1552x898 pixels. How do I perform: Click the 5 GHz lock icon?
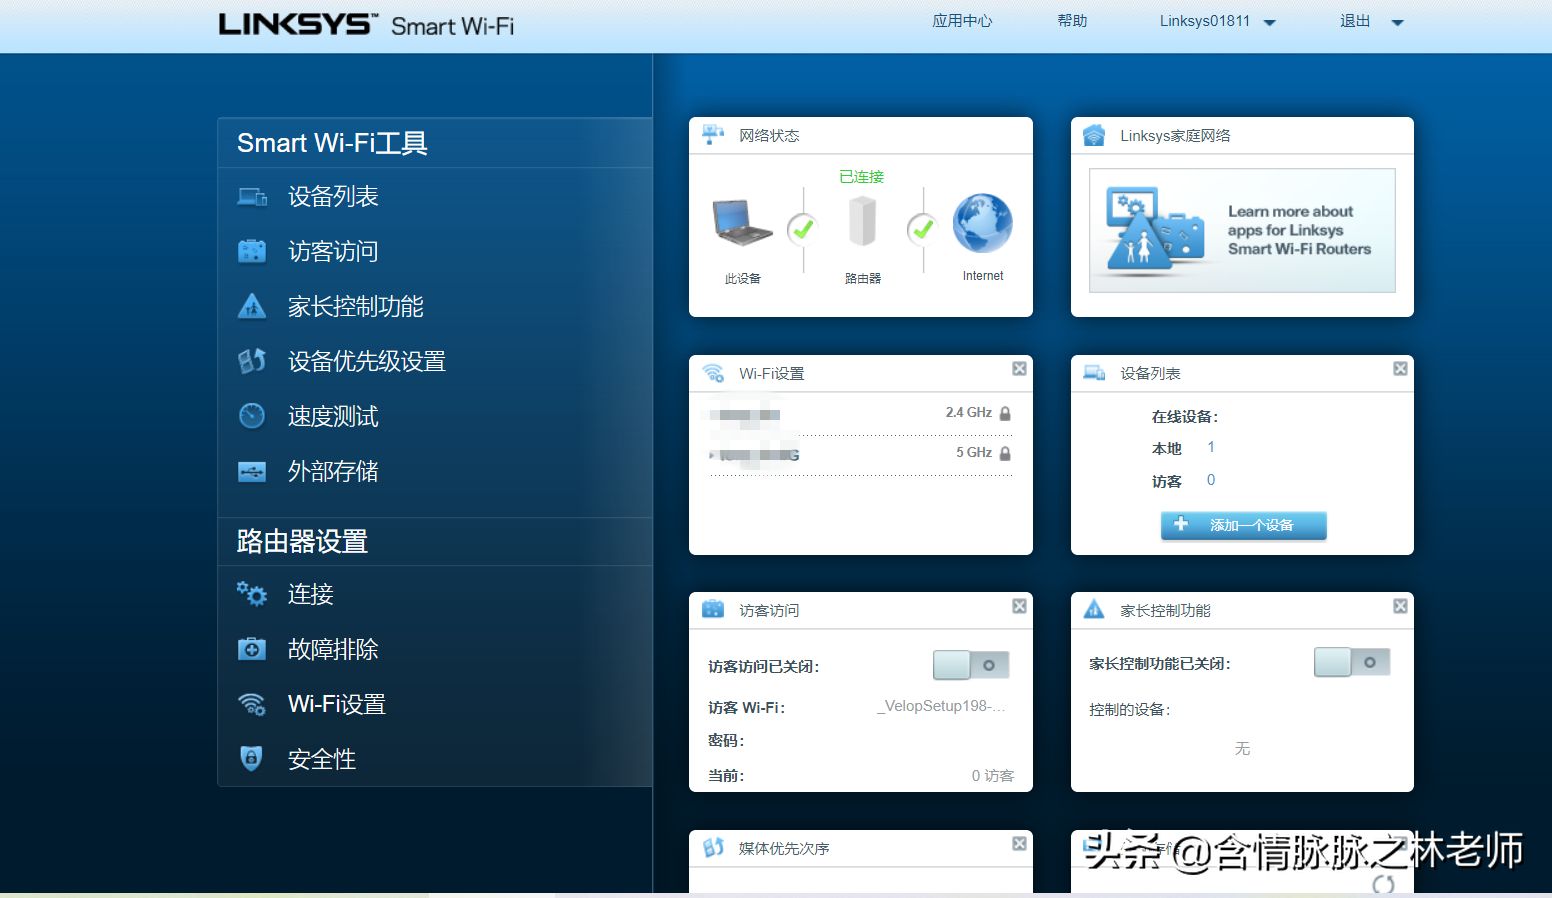pos(1005,453)
